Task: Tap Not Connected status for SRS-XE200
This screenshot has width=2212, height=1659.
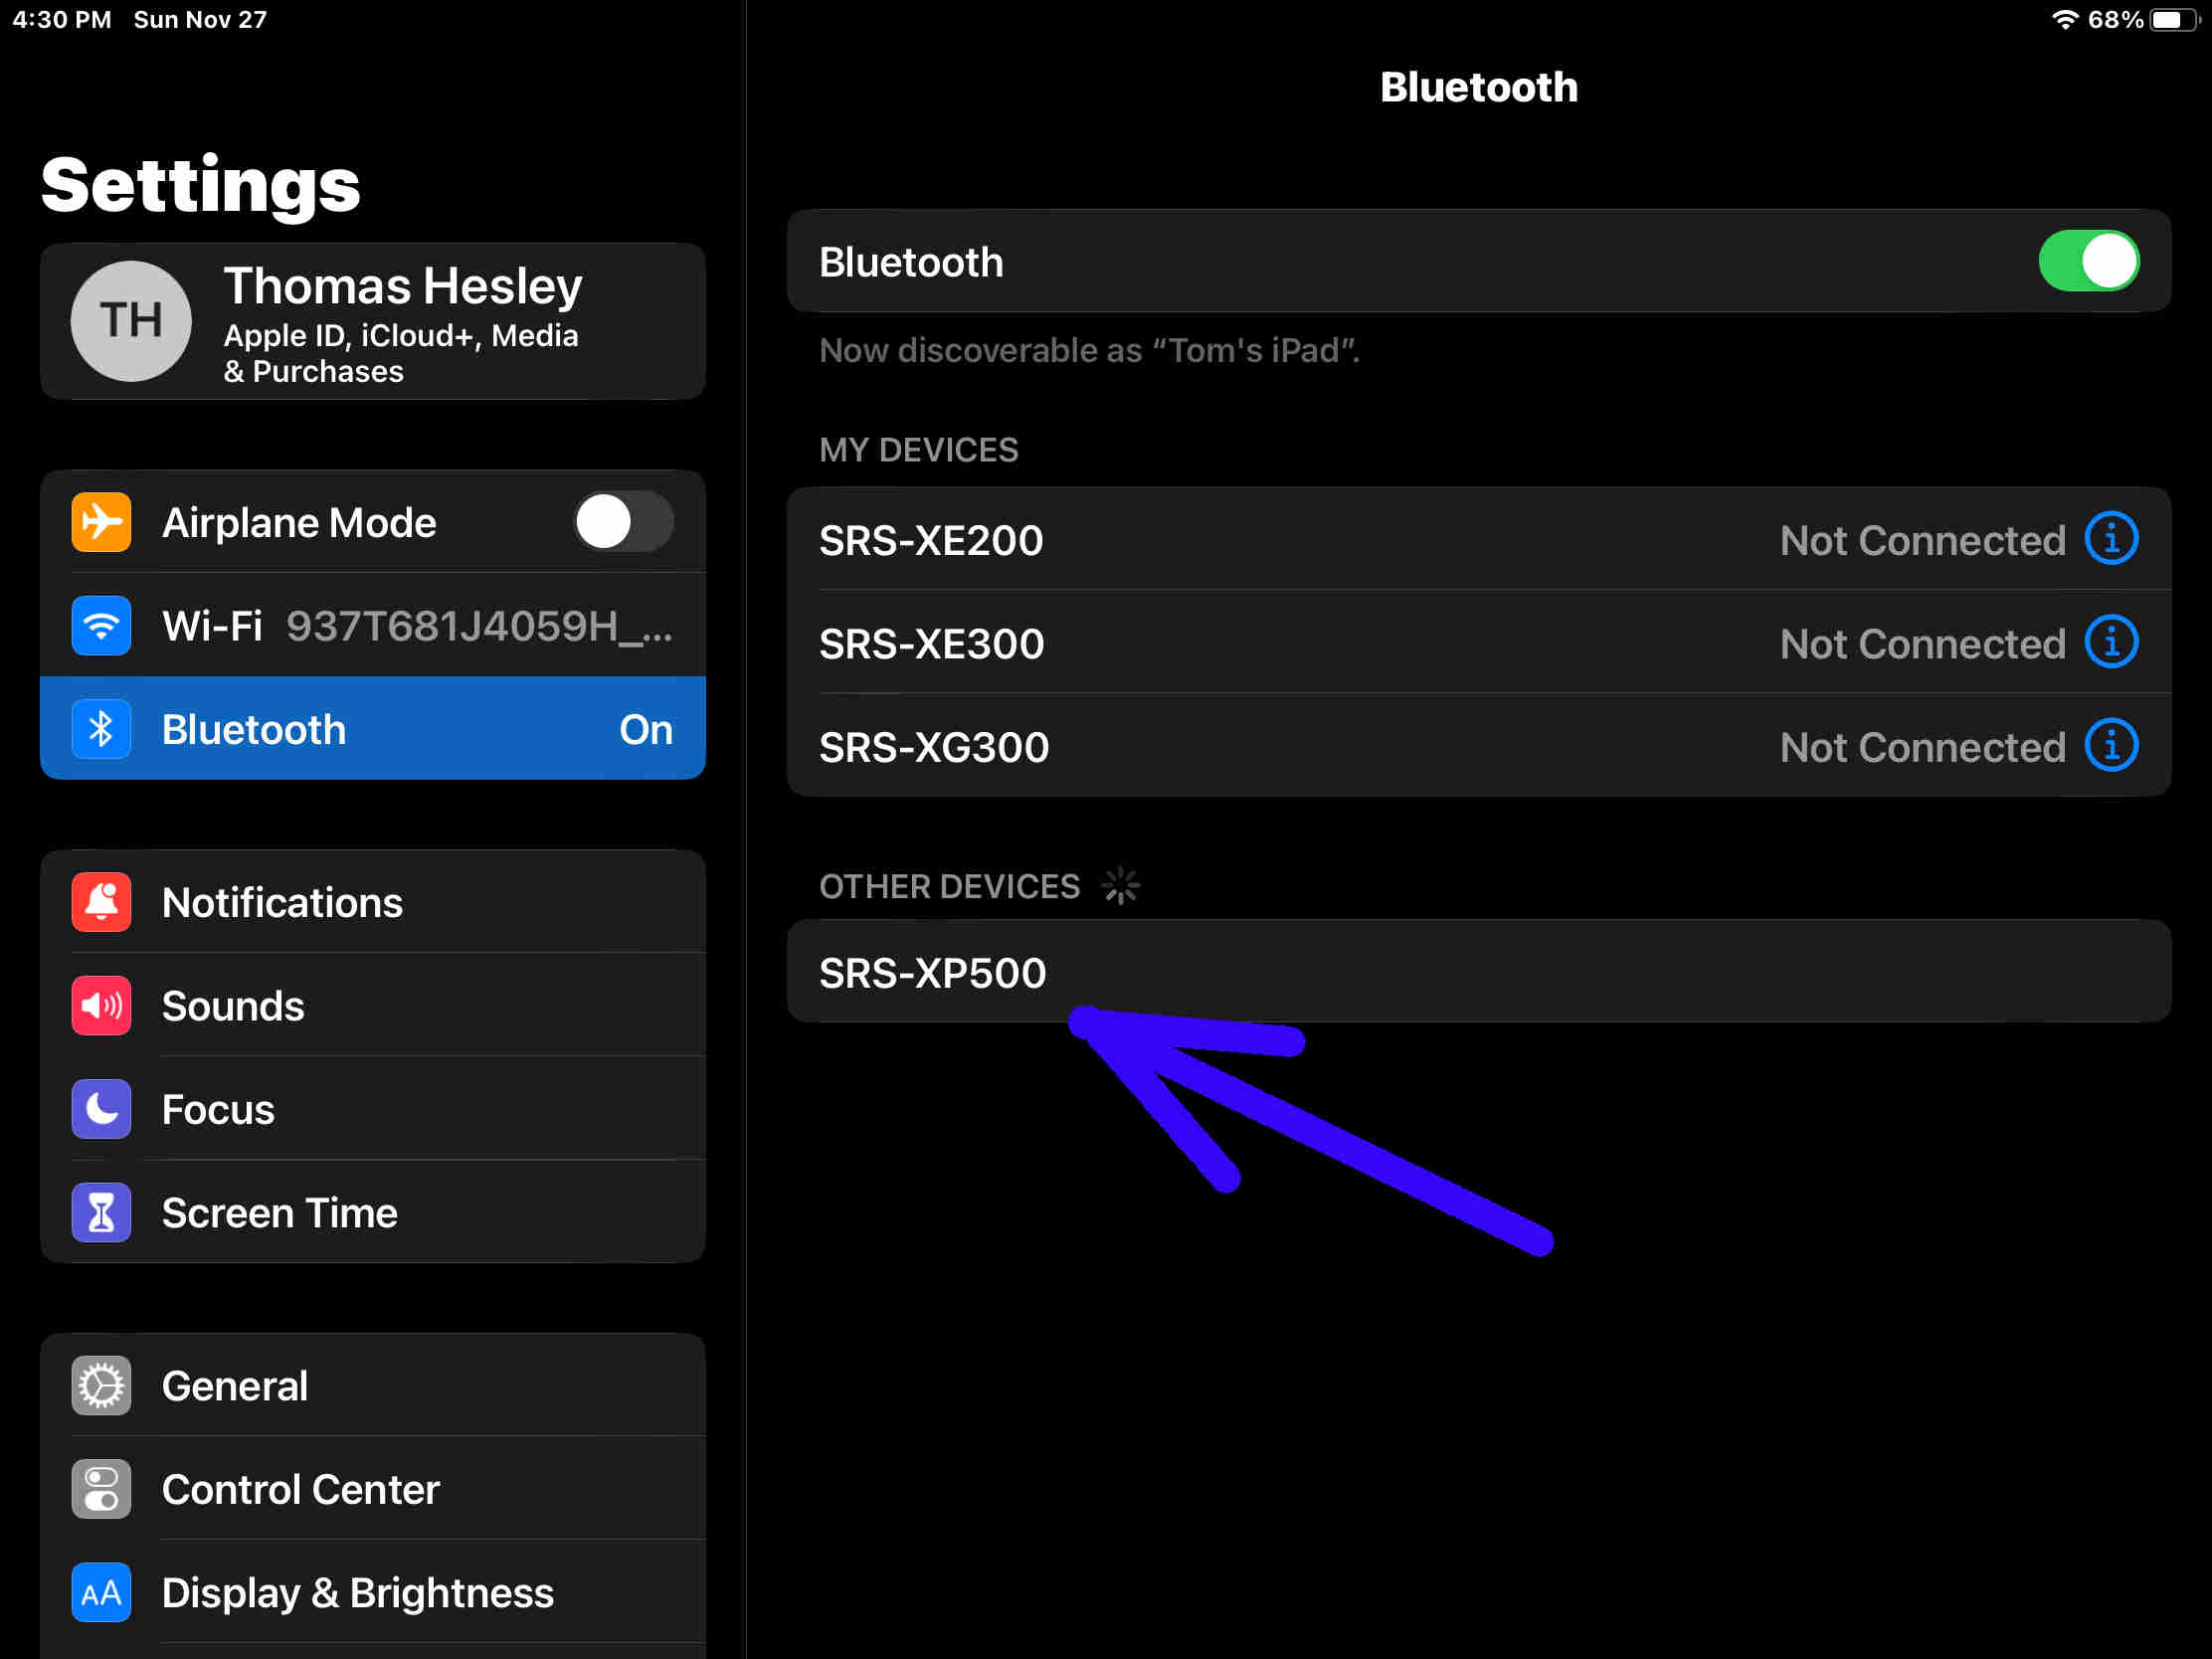Action: [1922, 540]
